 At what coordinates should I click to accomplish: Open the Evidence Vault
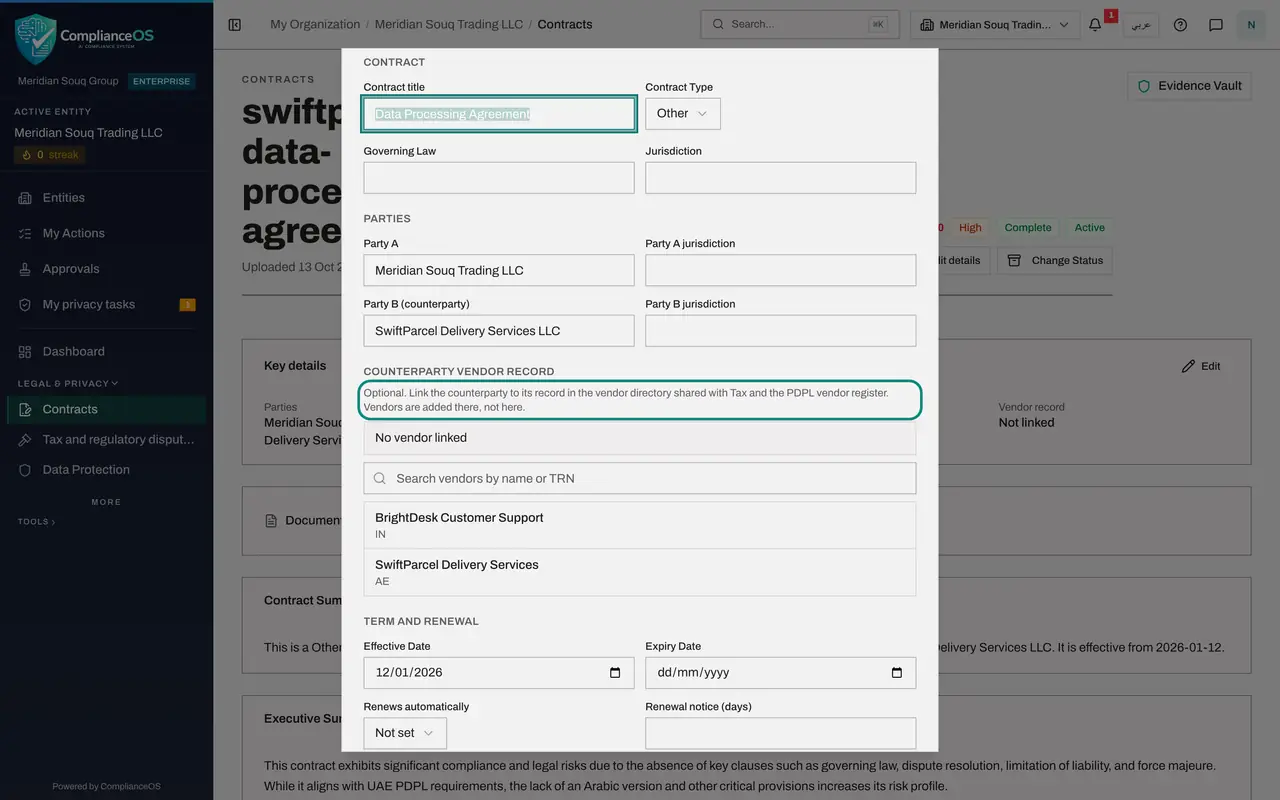coord(1190,86)
